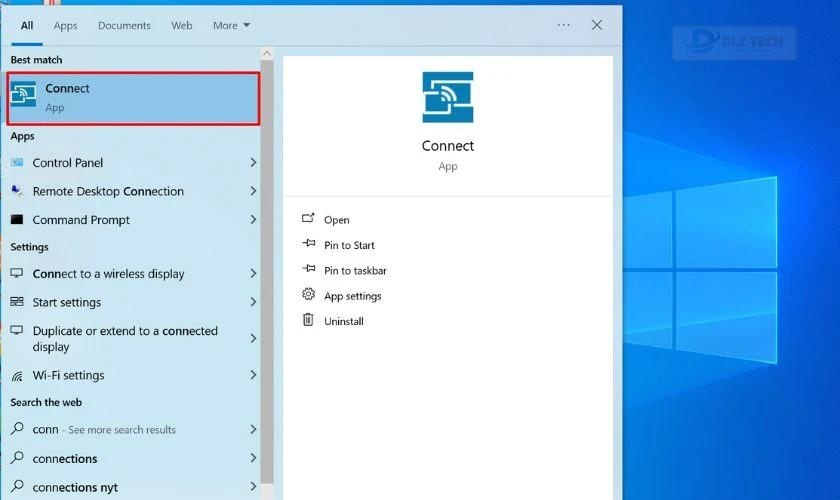840x500 pixels.
Task: Click the results list scrollbar thumb
Action: pos(267,272)
